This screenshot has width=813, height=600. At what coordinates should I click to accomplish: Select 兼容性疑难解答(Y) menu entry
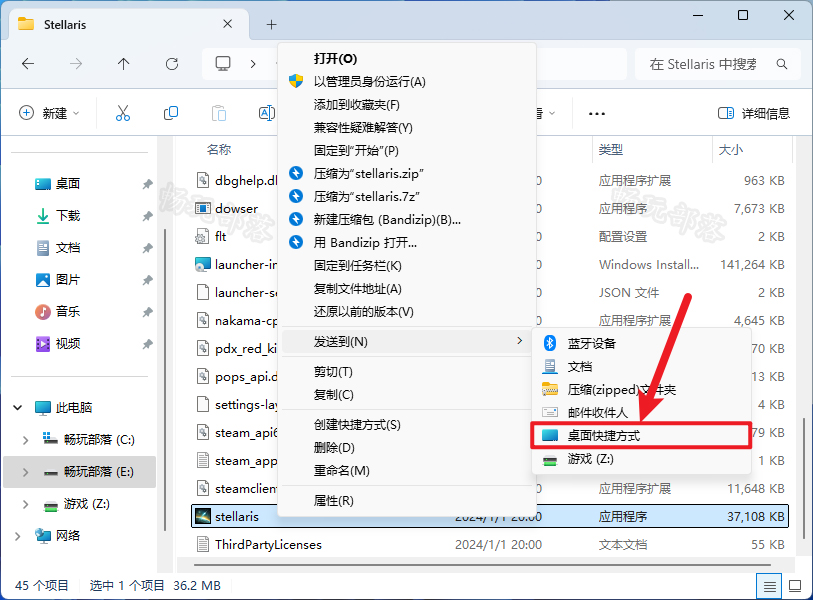(x=406, y=128)
